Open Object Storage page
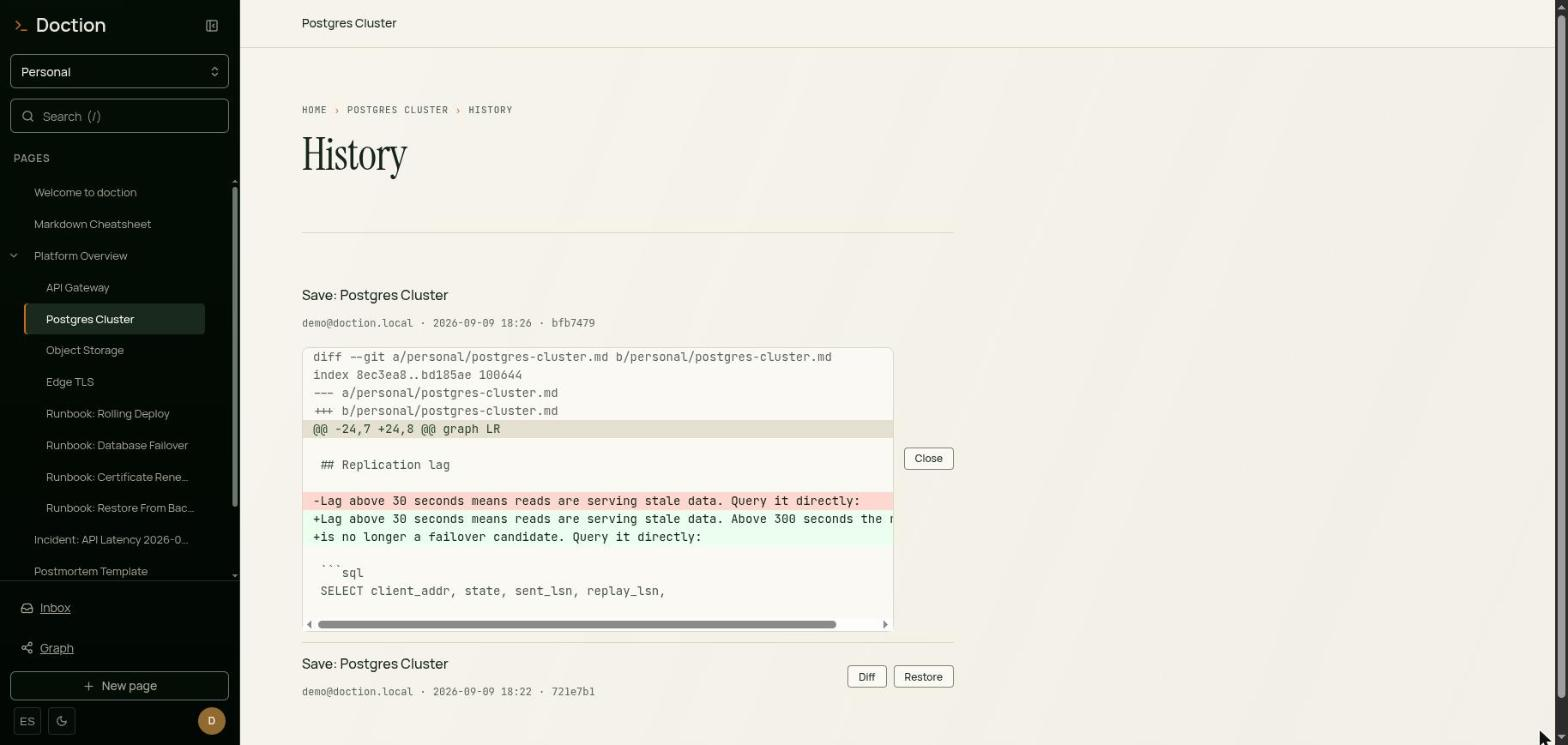Screen dimensions: 1568x745 point(84,350)
